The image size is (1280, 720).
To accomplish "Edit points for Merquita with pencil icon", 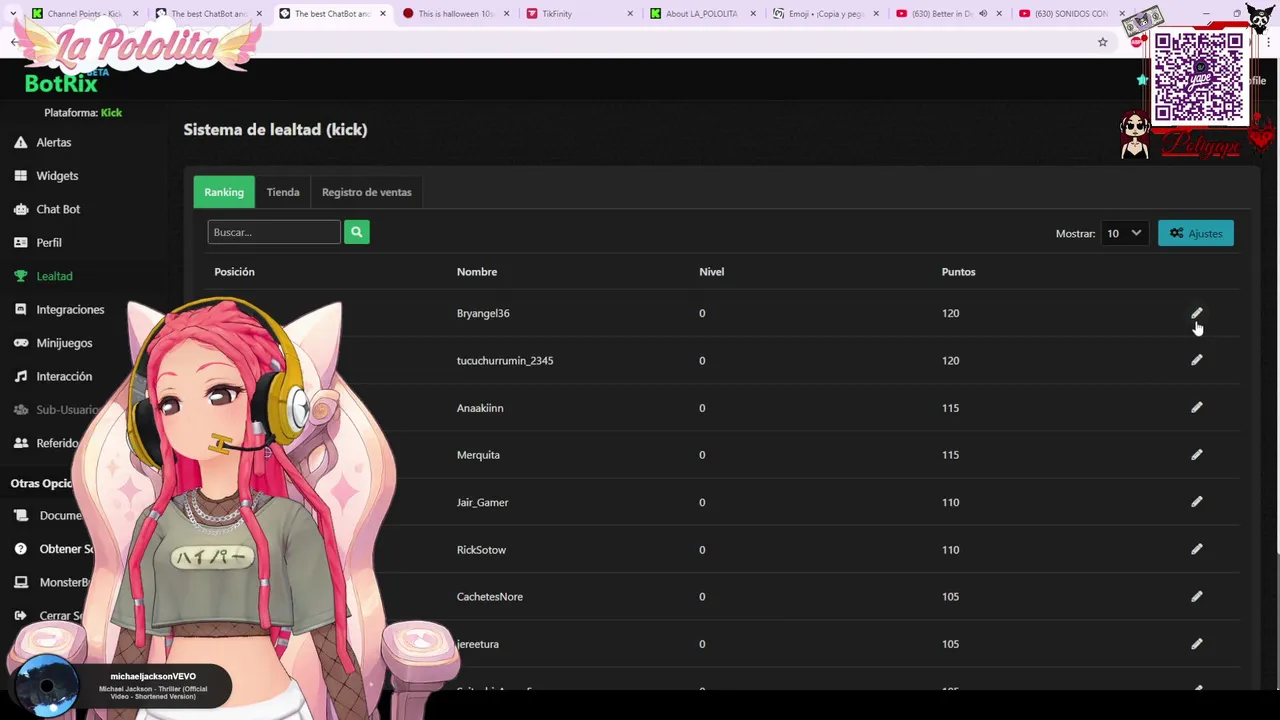I will coord(1196,454).
